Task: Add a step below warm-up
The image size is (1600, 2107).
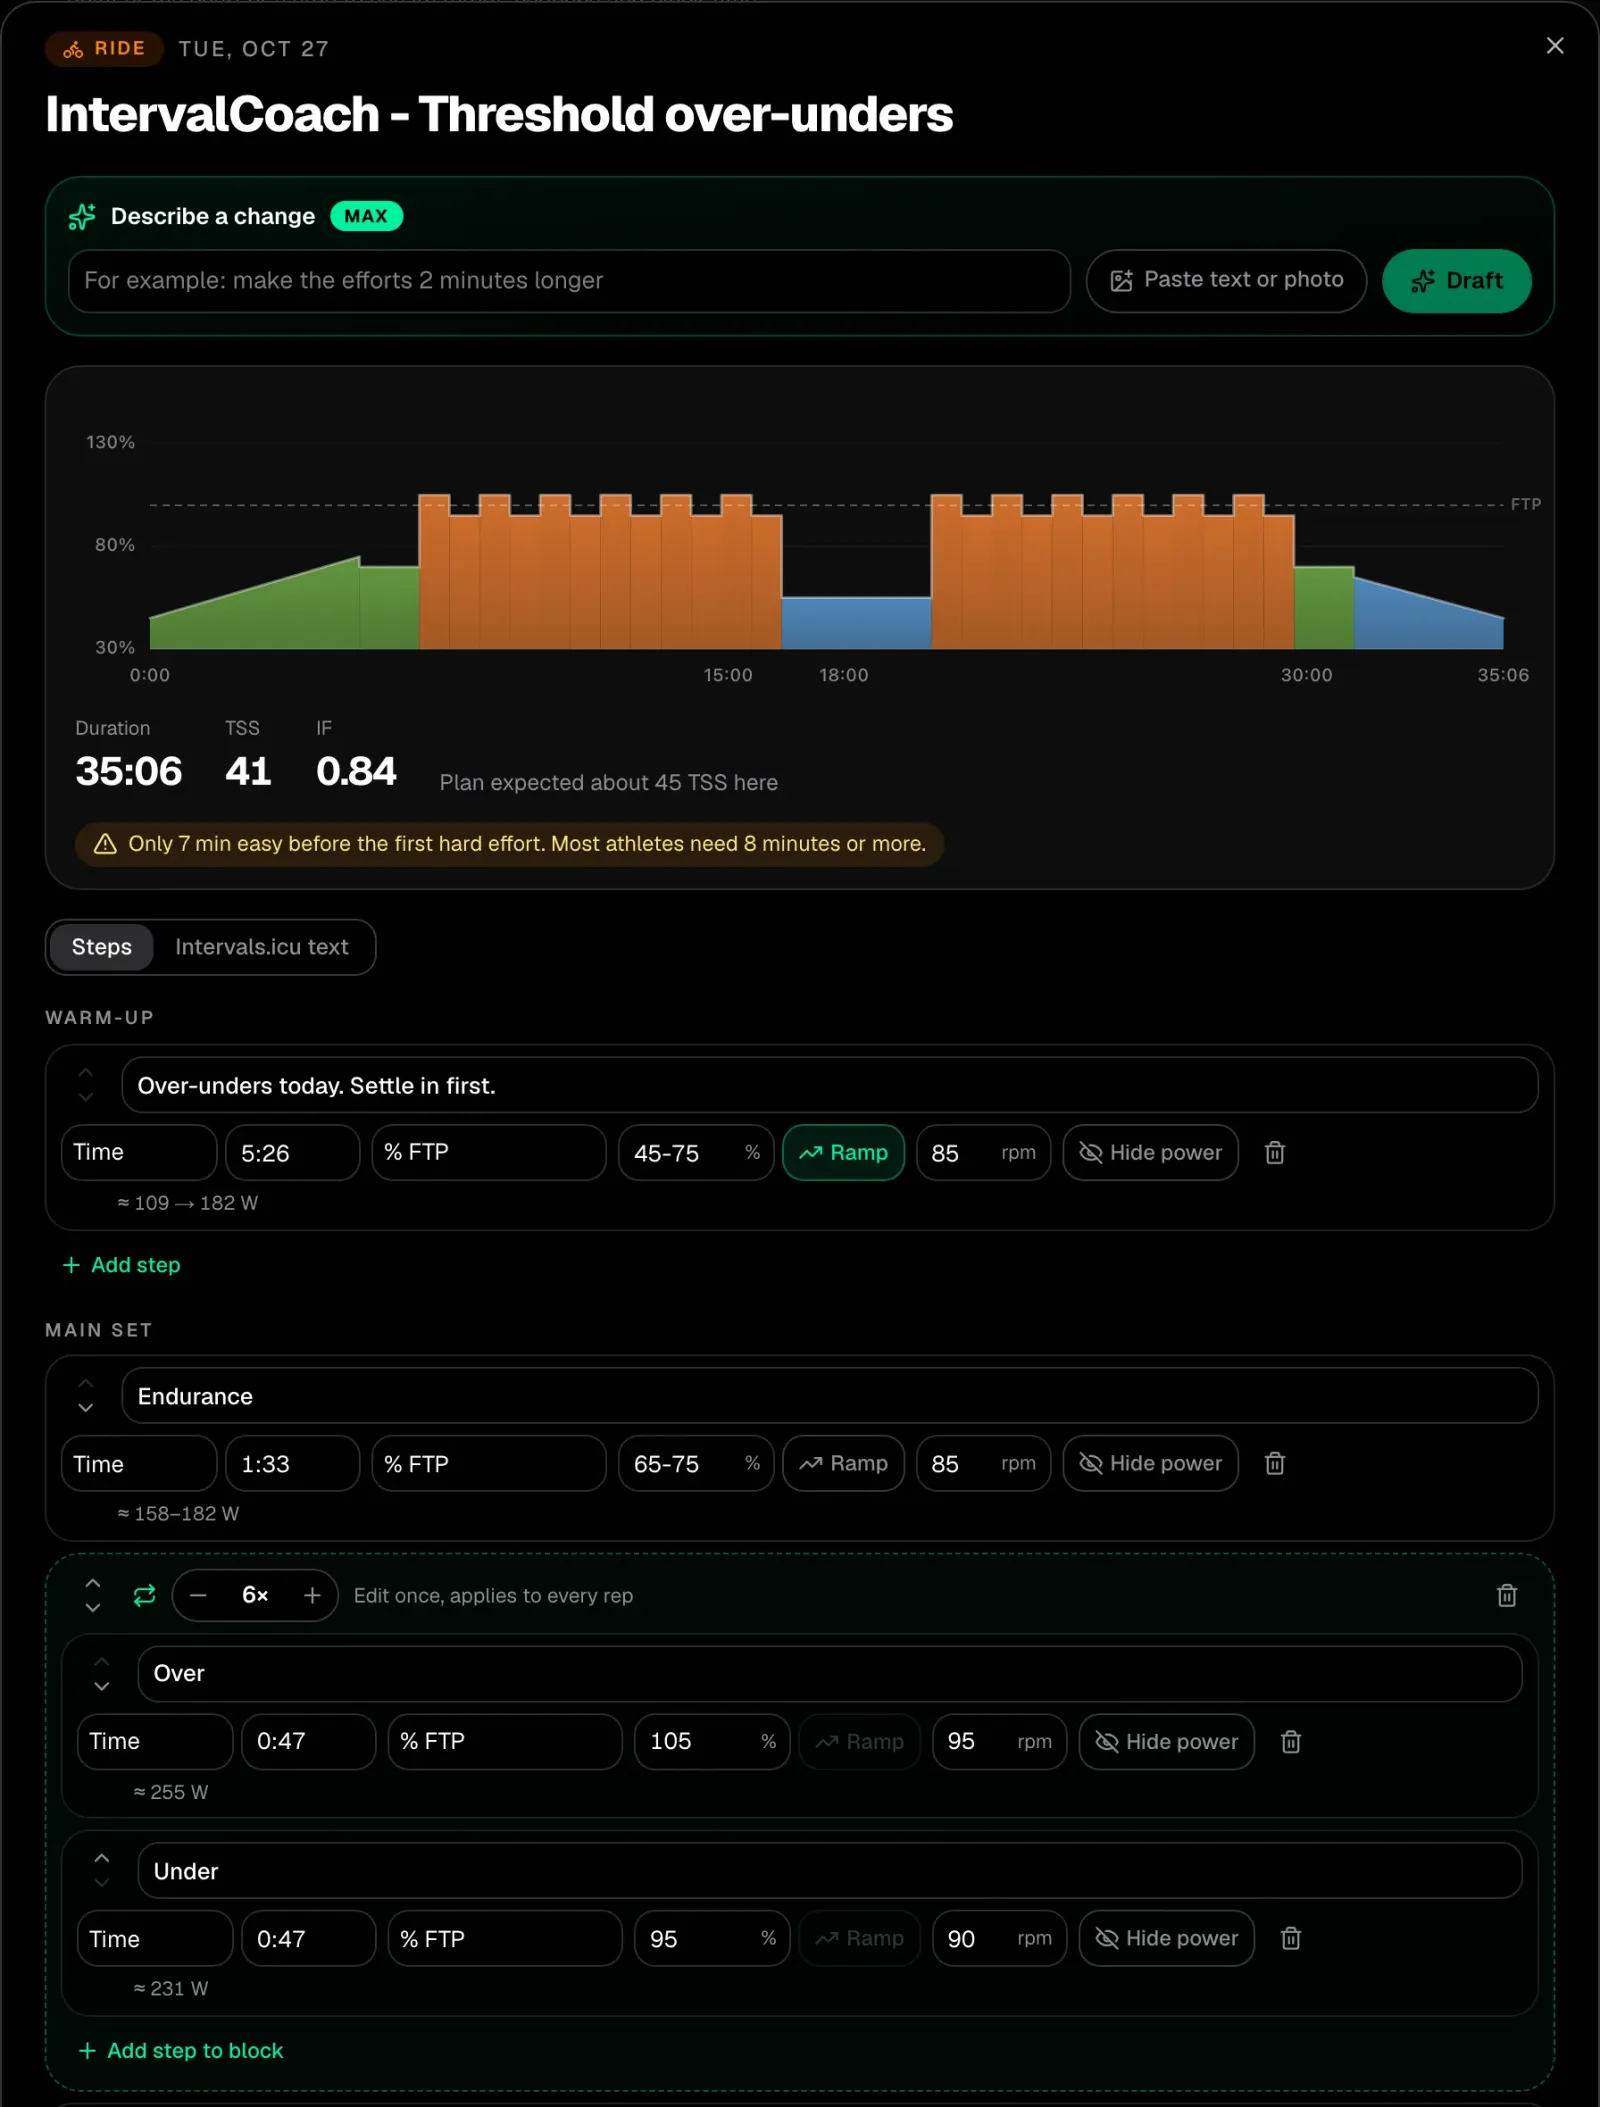Action: 121,1265
